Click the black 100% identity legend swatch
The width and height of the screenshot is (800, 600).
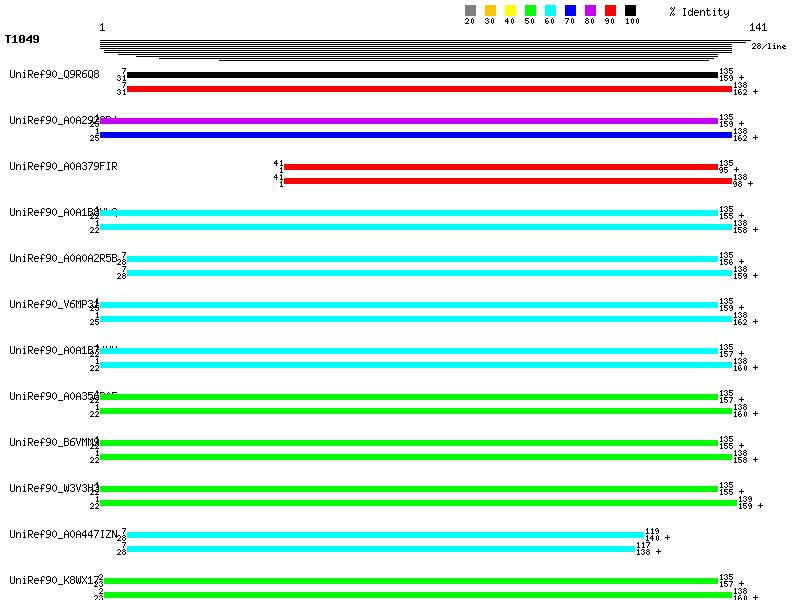click(x=630, y=11)
